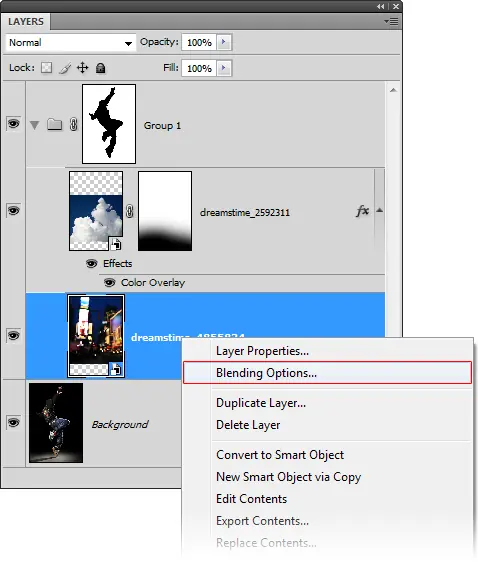The height and width of the screenshot is (568, 478).
Task: Open the Fill slider arrow
Action: (224, 68)
